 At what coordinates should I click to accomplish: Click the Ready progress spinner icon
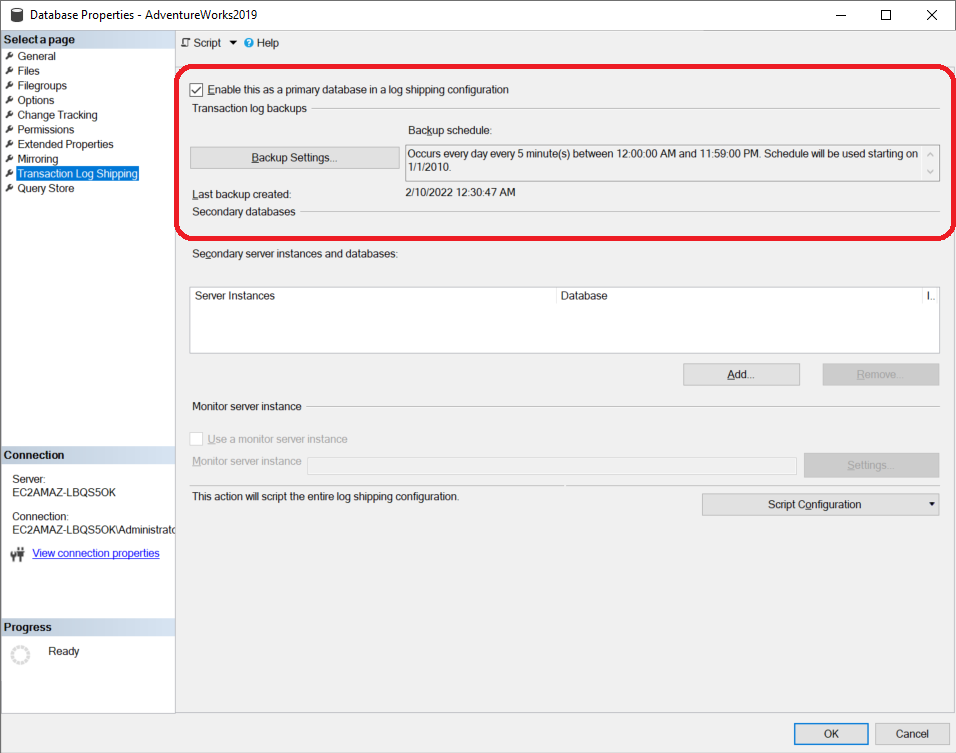[20, 654]
